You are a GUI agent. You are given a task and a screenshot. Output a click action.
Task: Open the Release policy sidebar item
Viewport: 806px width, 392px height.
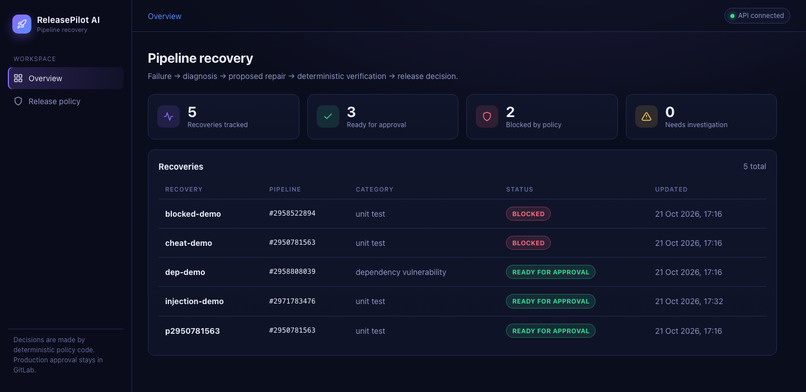pos(66,101)
